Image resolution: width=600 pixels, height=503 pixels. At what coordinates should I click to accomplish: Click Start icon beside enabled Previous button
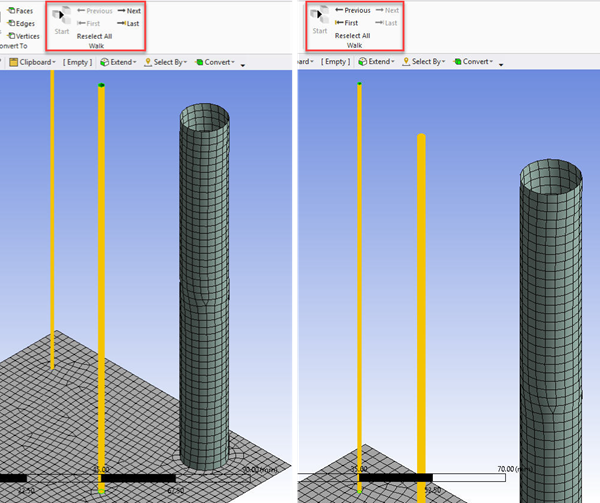(320, 20)
